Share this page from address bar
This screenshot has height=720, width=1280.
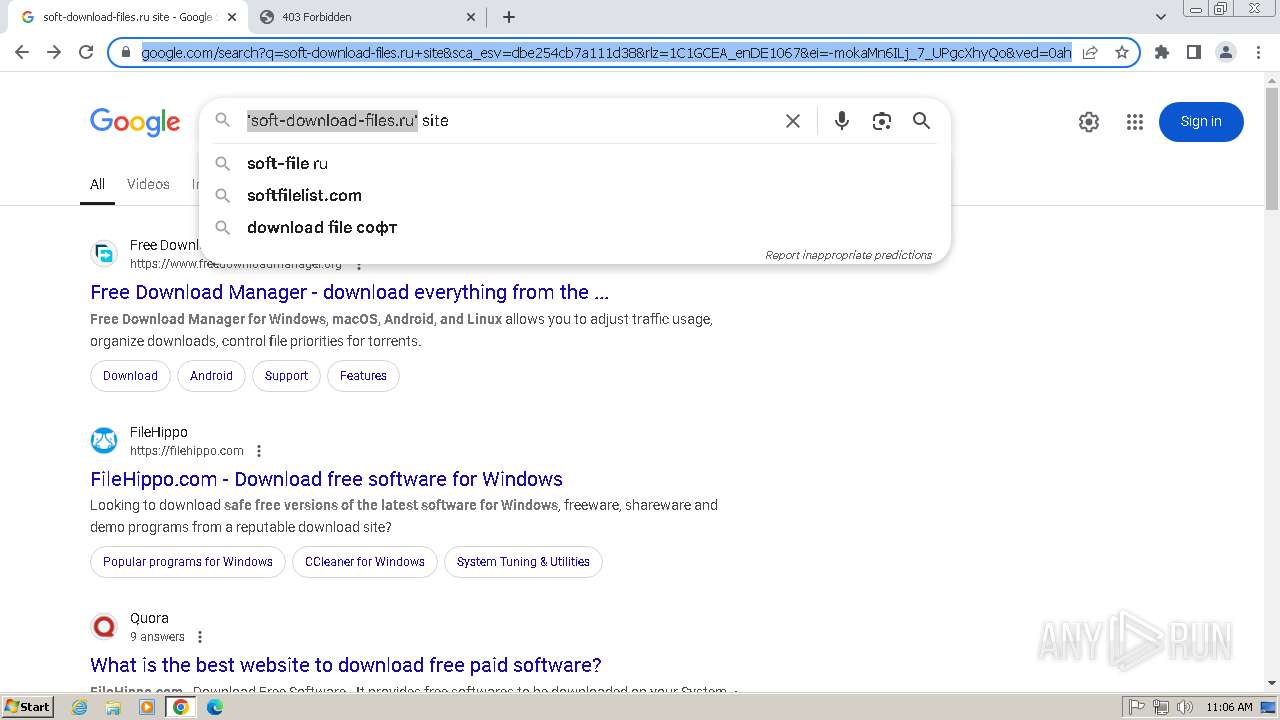(x=1090, y=52)
